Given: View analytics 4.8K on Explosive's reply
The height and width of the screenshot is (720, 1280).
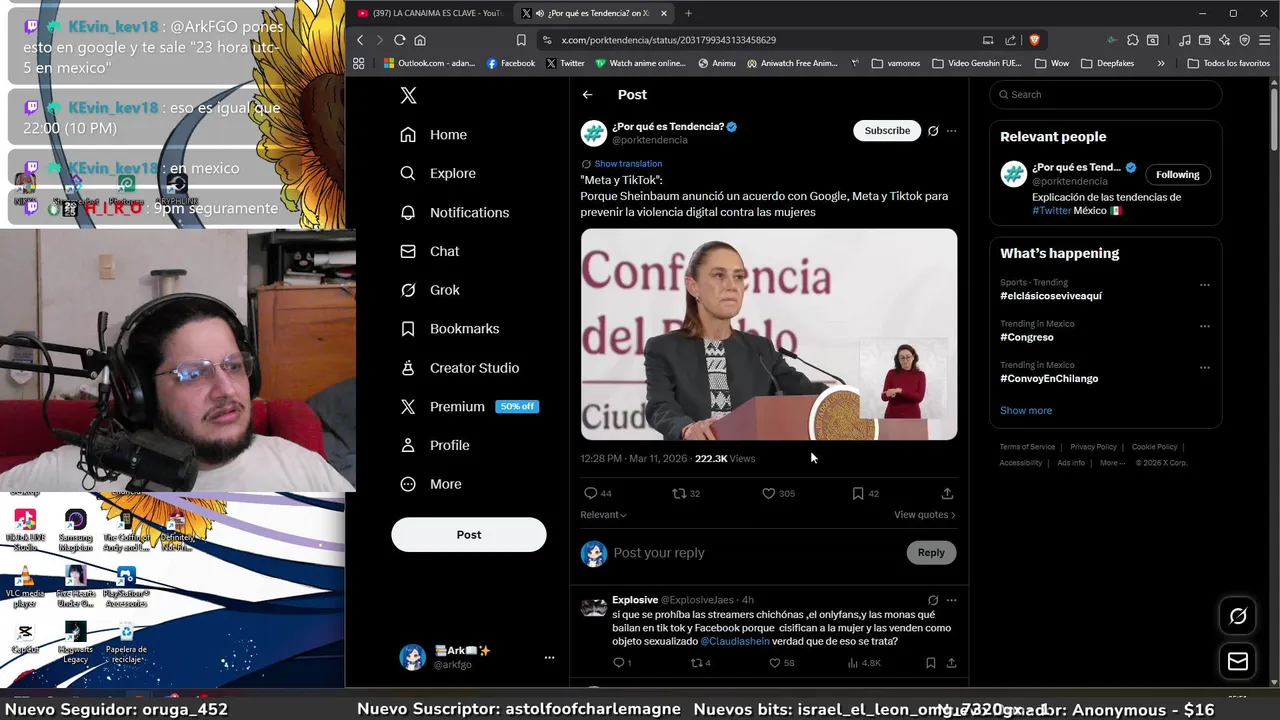Looking at the screenshot, I should (864, 663).
